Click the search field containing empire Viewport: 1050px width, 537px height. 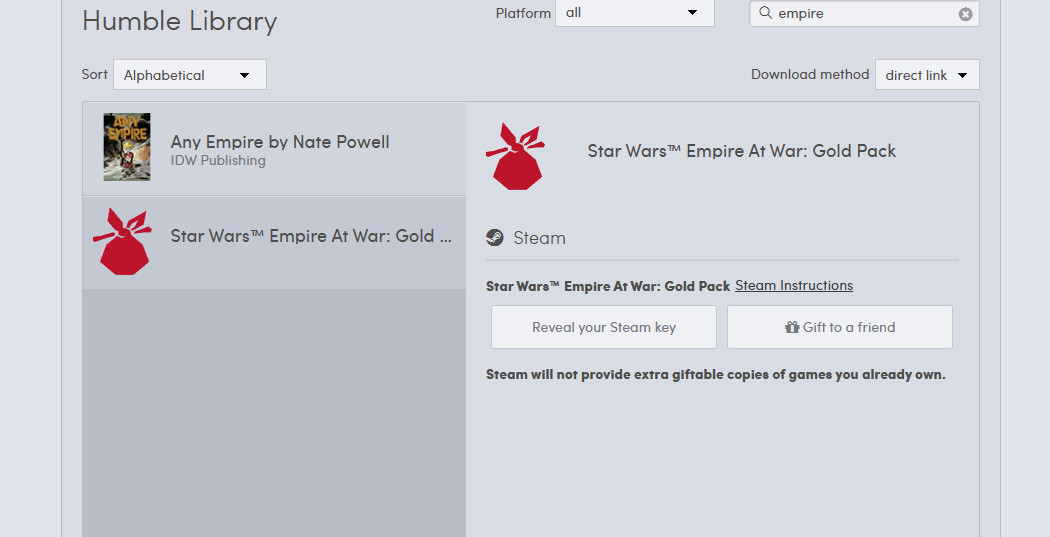pyautogui.click(x=865, y=13)
